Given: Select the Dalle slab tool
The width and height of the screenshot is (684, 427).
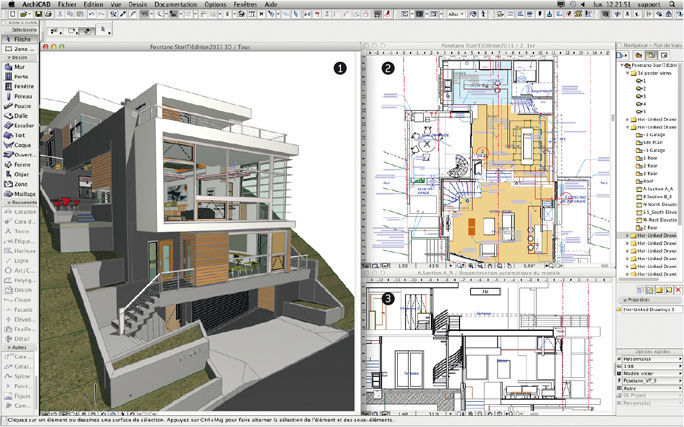Looking at the screenshot, I should point(19,116).
